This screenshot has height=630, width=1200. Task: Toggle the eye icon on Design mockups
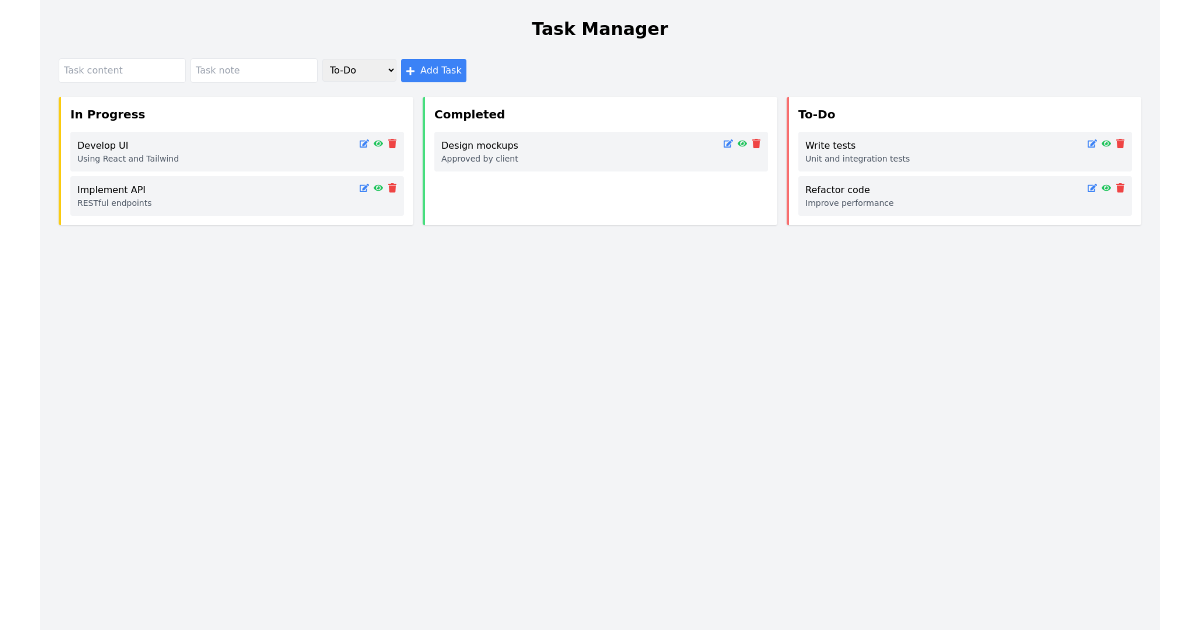coord(742,143)
